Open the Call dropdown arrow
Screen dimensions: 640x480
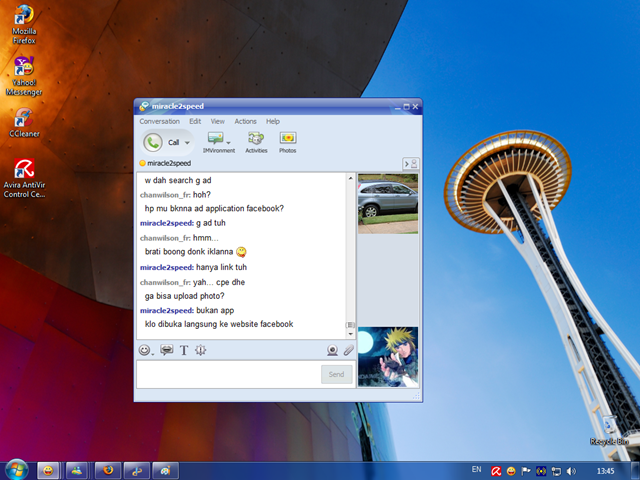pos(186,143)
